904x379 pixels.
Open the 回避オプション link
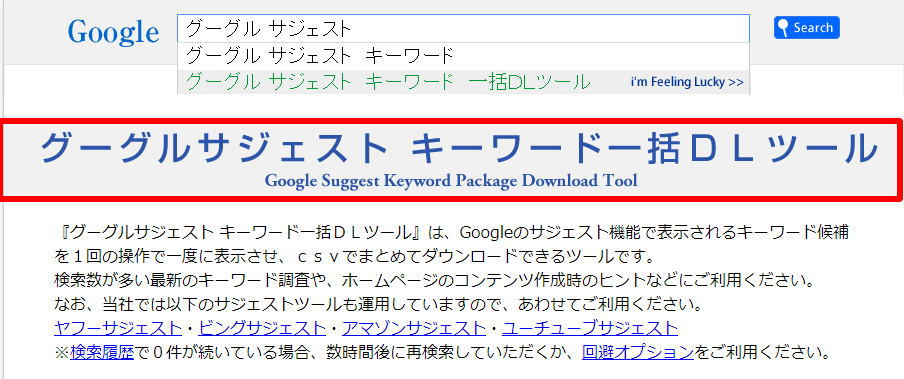[x=638, y=351]
